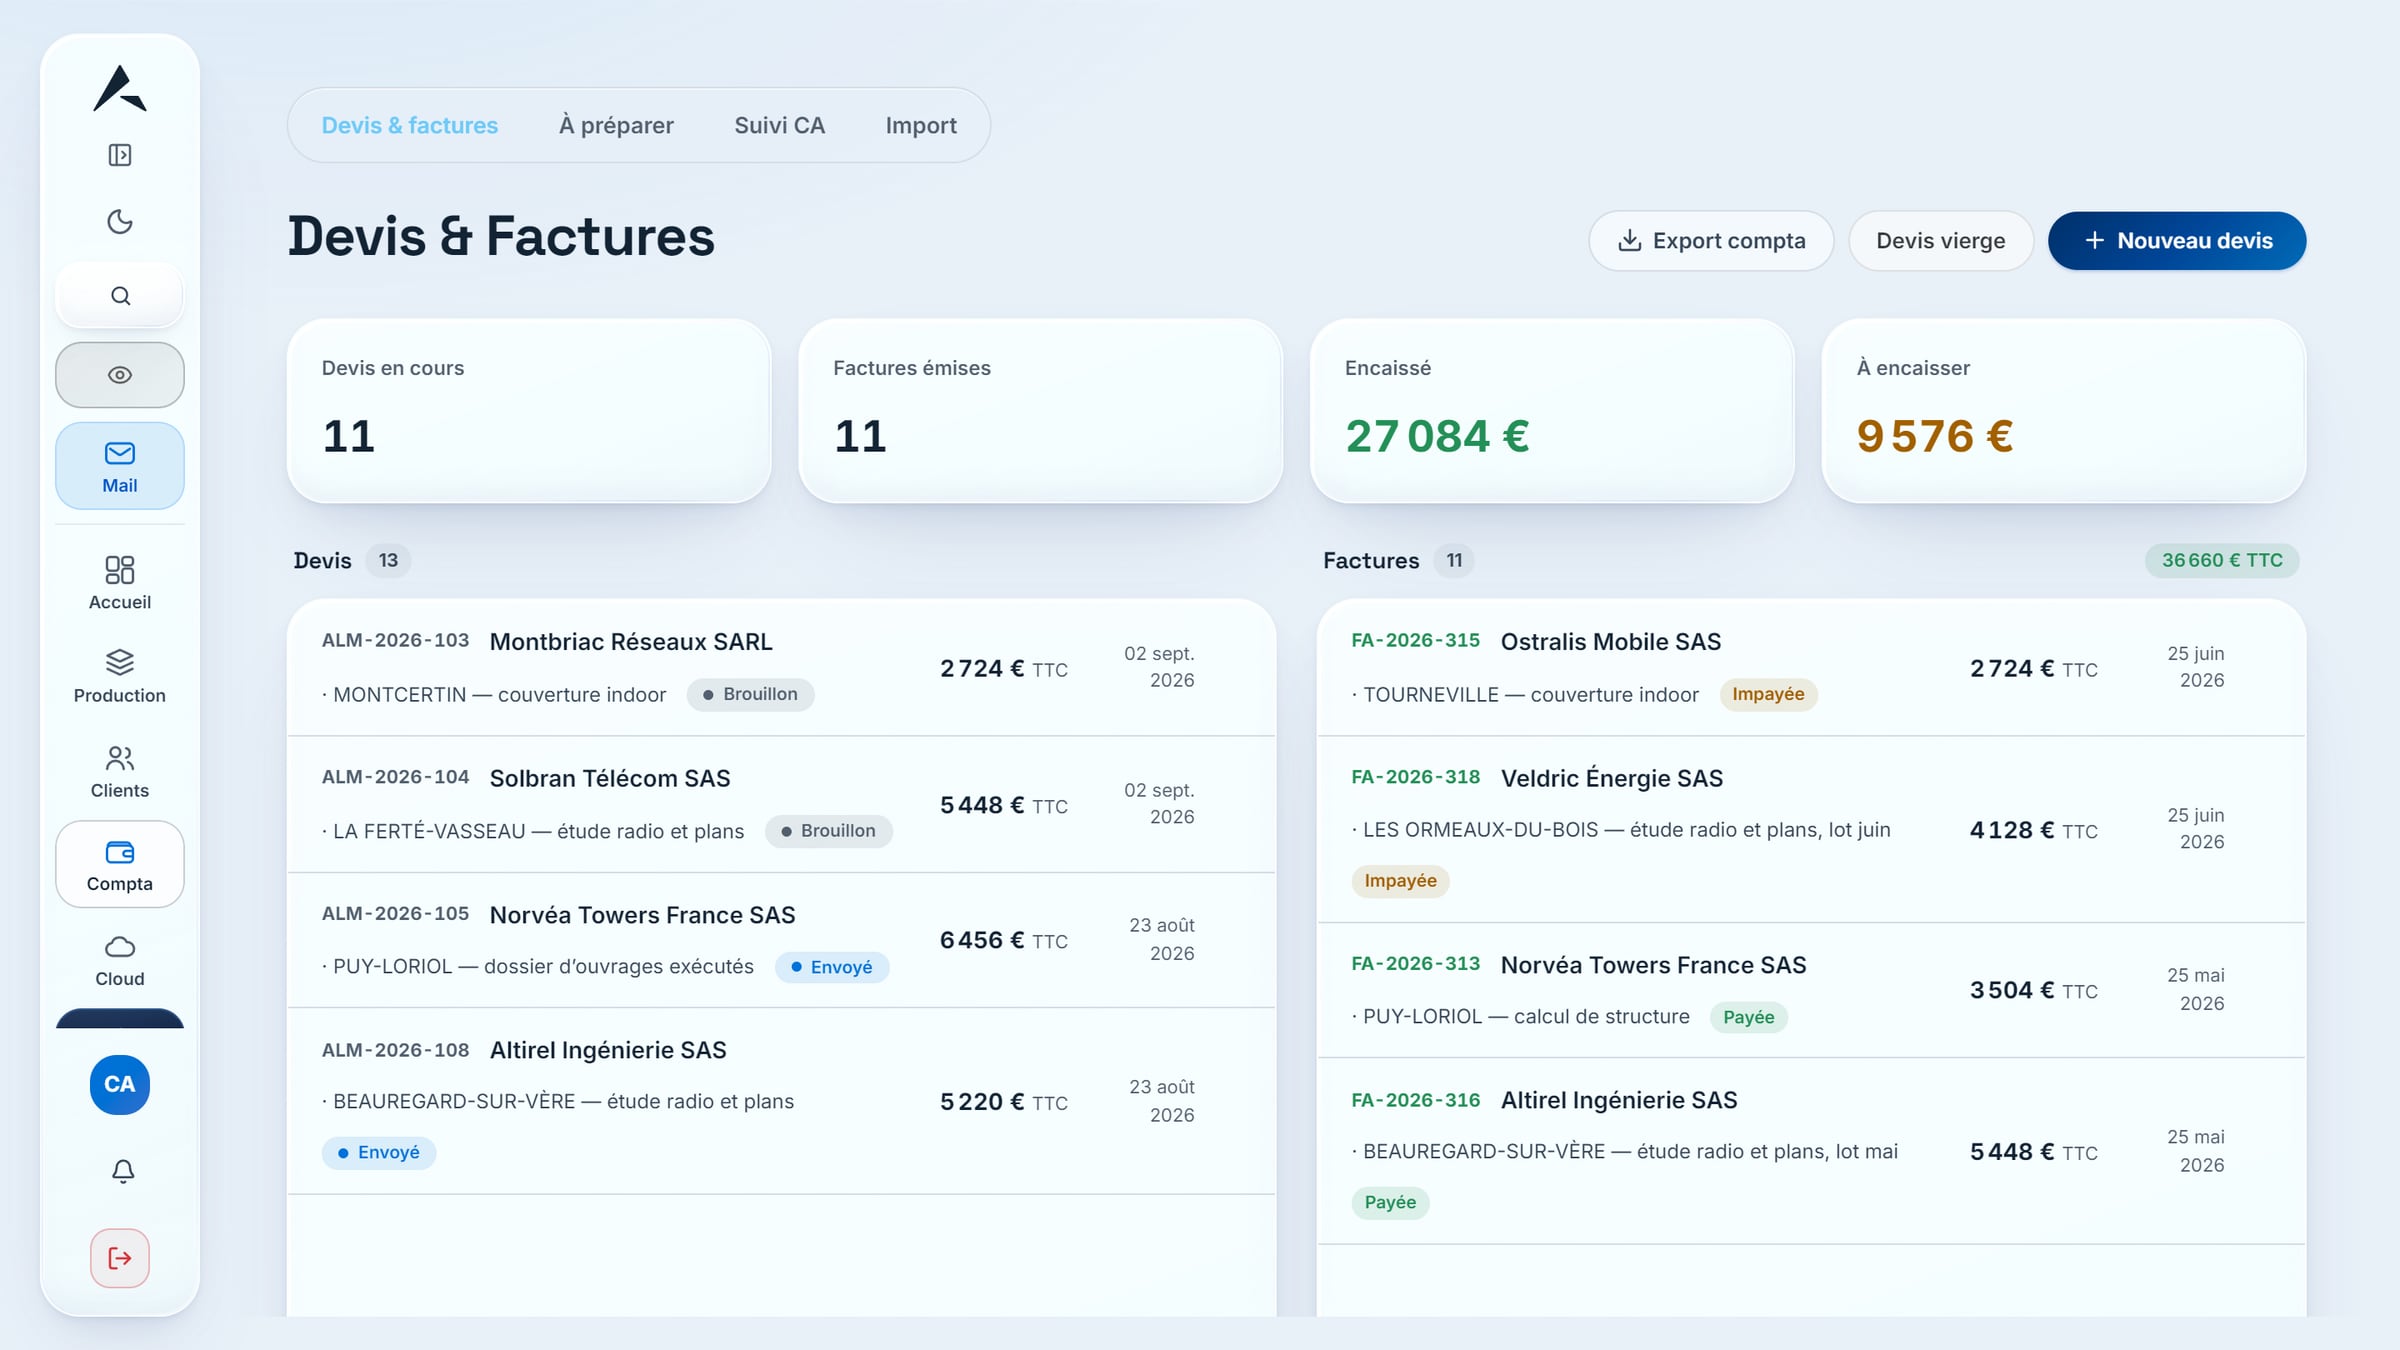Open quote ALM-2026-108 Altirel Ingénierie SAS
The height and width of the screenshot is (1350, 2400).
point(781,1101)
